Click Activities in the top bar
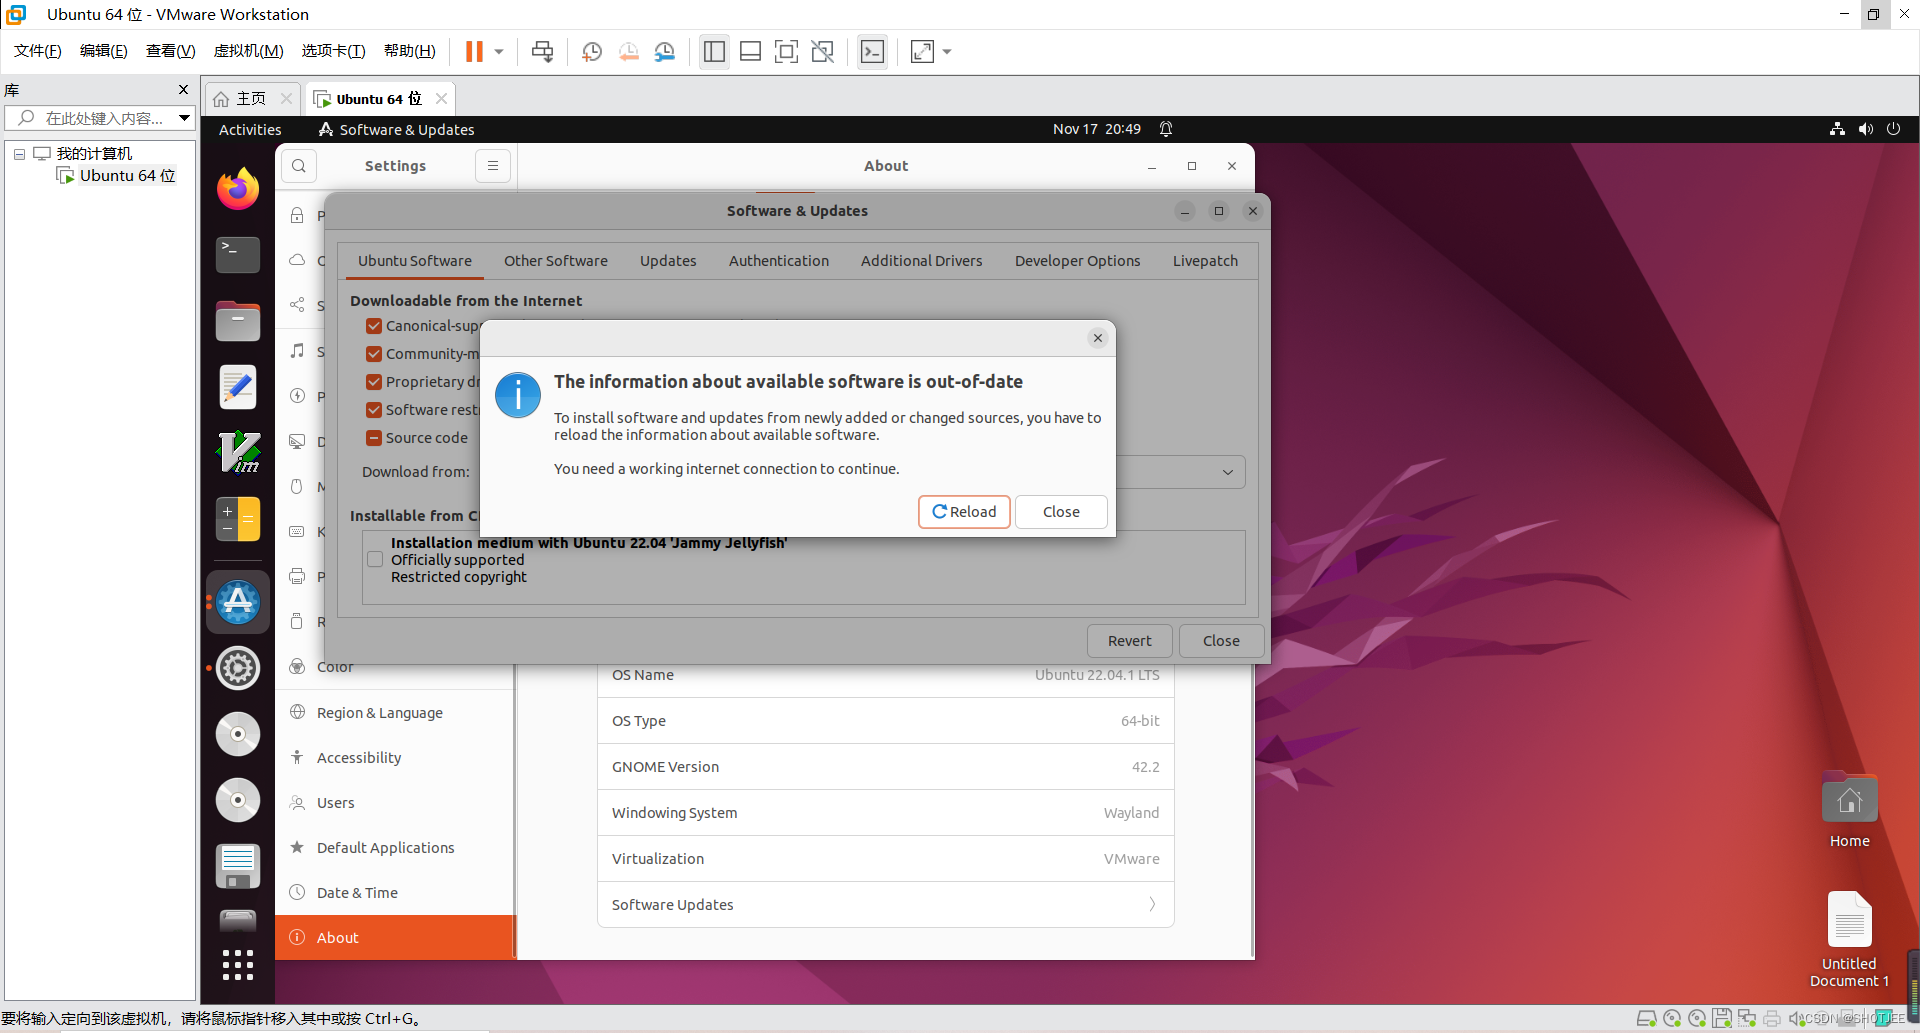 click(250, 130)
